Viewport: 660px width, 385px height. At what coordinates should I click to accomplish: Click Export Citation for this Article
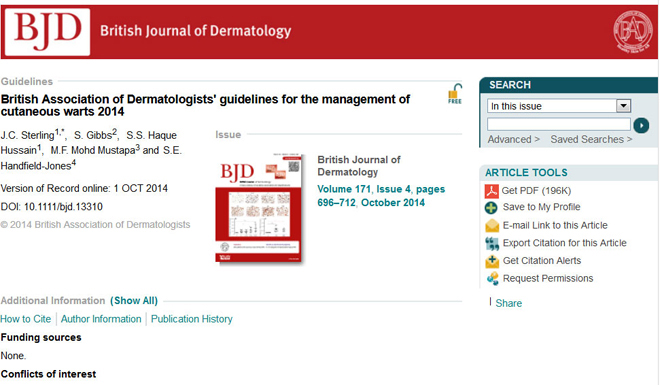pyautogui.click(x=564, y=243)
